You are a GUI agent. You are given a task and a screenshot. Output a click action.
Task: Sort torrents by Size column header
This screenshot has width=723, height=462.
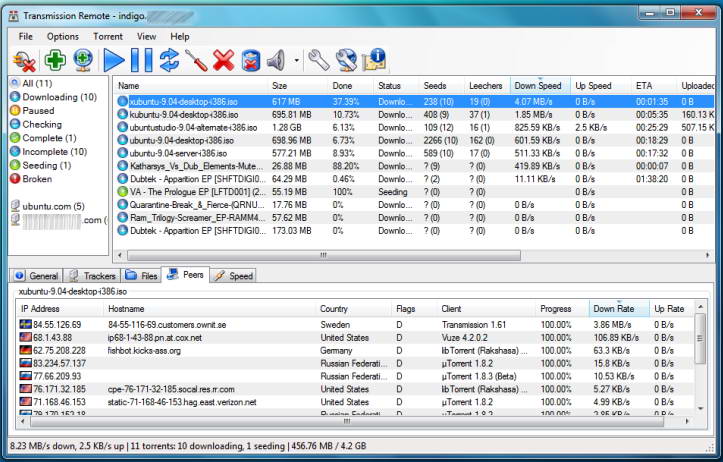[298, 86]
